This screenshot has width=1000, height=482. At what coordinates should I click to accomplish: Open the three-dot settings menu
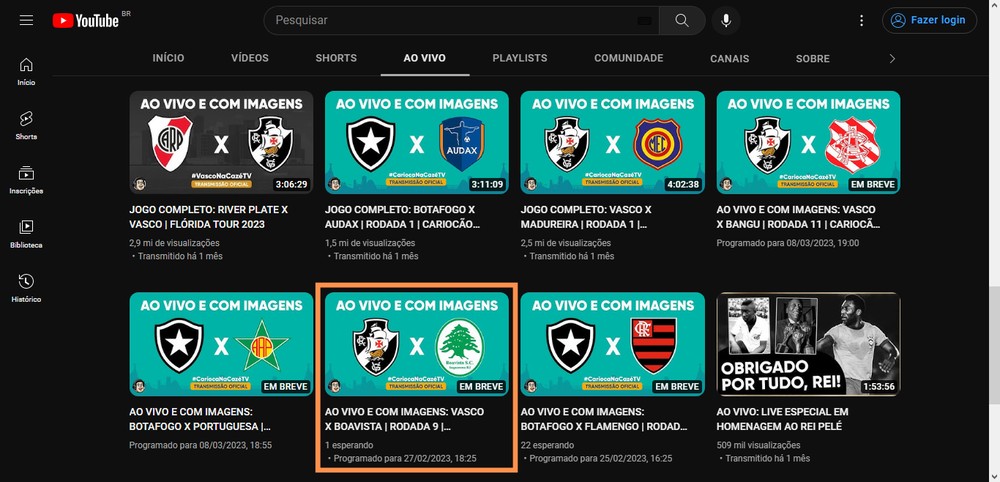(x=862, y=20)
